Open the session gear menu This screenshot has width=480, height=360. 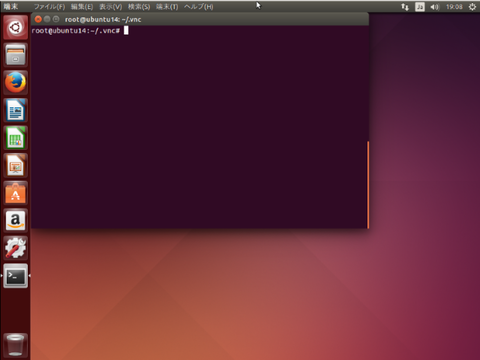coord(472,7)
